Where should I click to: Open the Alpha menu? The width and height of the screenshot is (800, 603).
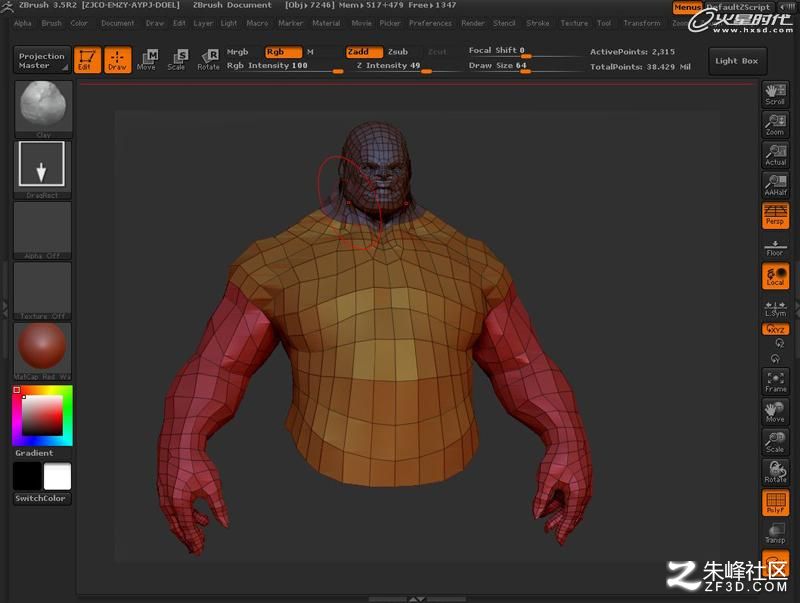click(22, 23)
